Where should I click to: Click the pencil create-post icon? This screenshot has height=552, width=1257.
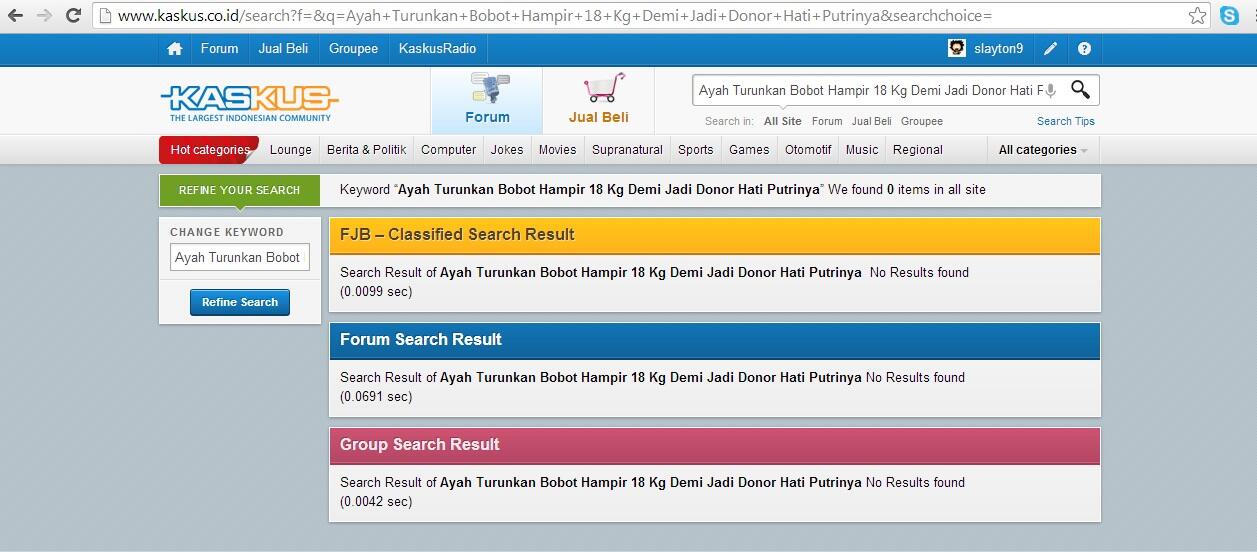pos(1050,48)
